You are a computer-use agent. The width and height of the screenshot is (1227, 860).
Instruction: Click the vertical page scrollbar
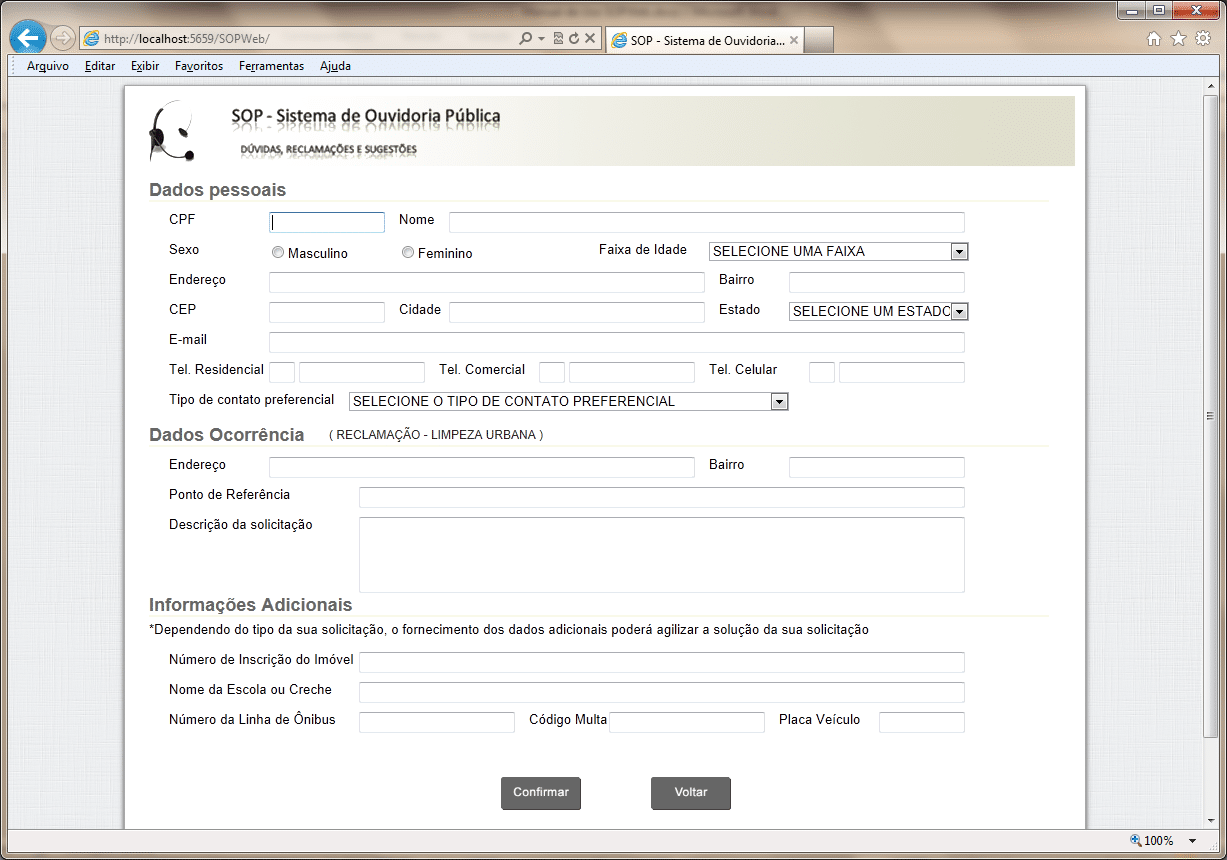coord(1211,417)
